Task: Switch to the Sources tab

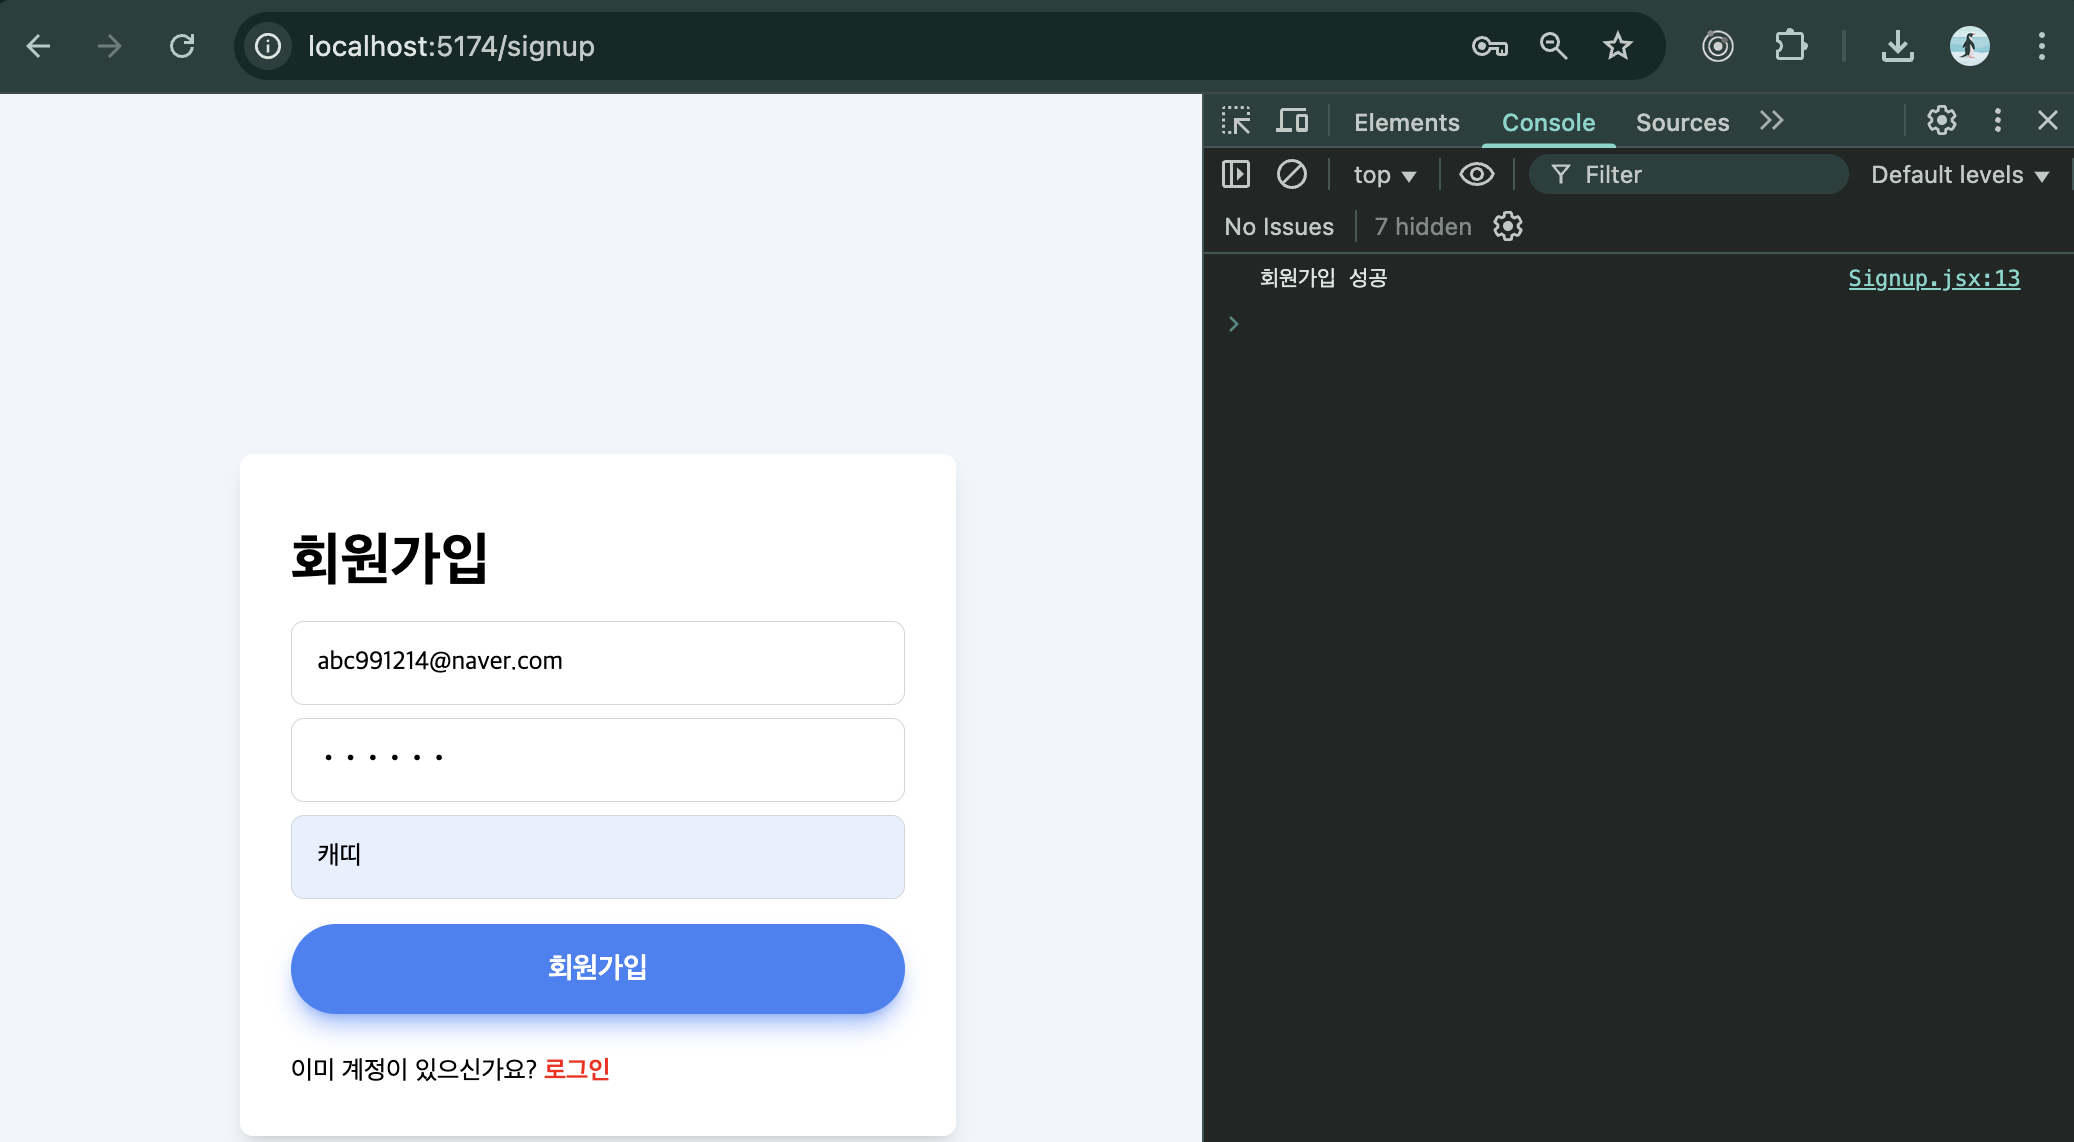Action: (1682, 122)
